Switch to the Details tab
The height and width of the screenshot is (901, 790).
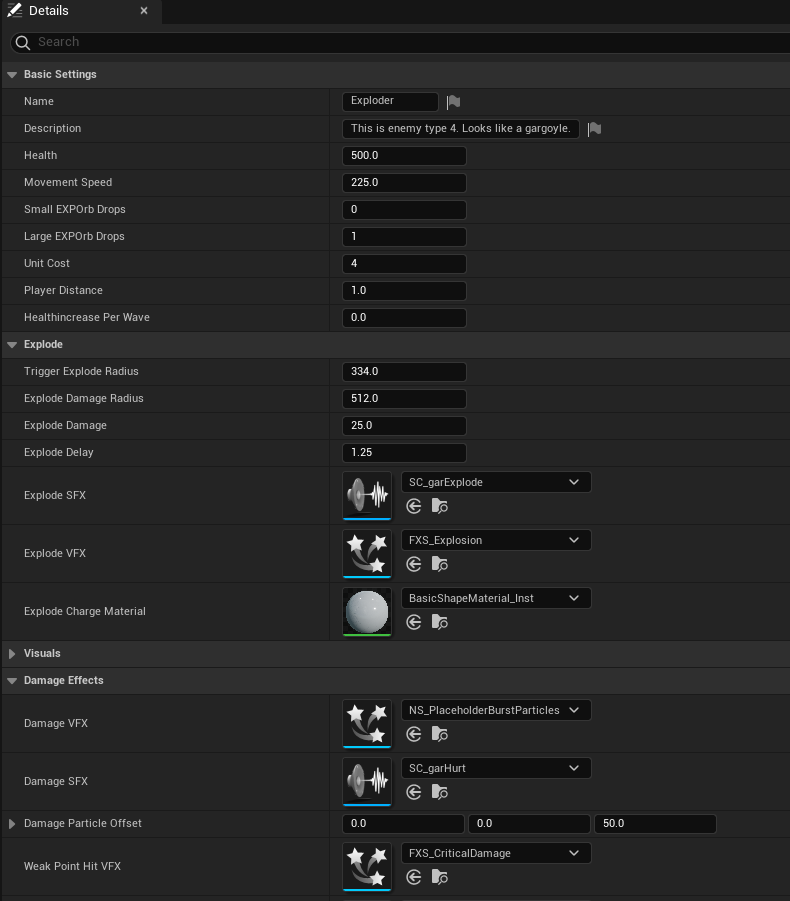click(48, 11)
